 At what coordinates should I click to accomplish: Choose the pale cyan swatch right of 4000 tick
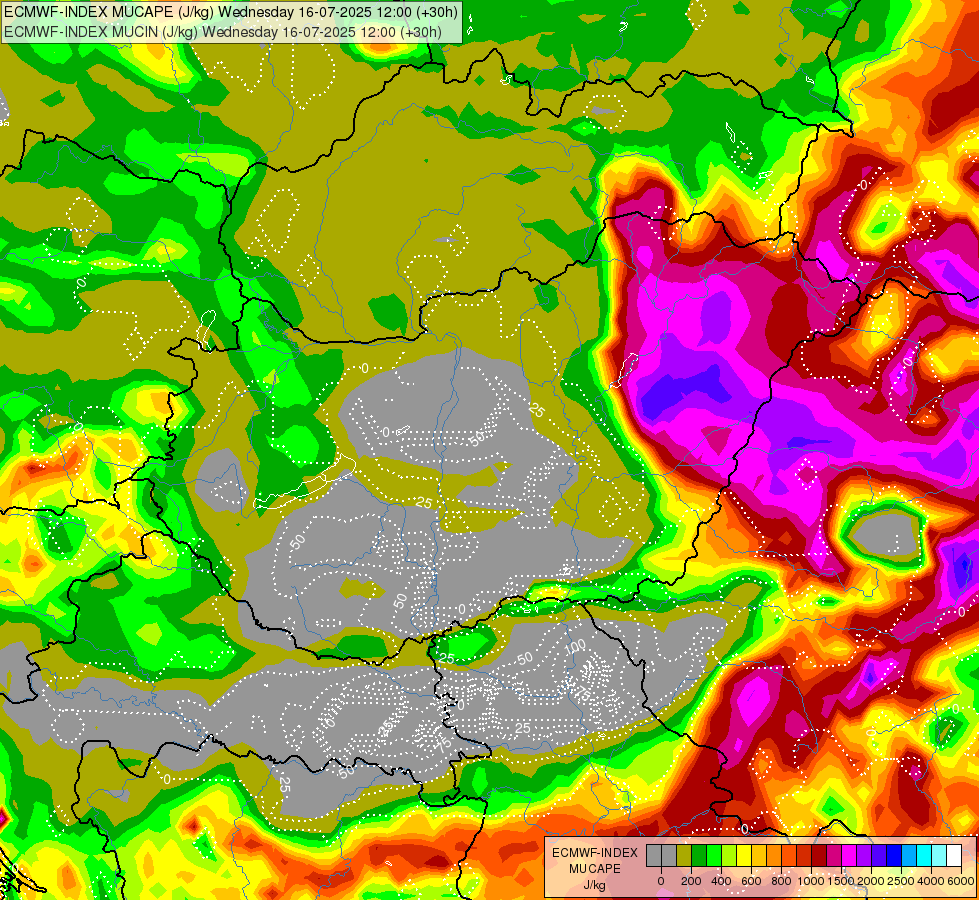(940, 855)
